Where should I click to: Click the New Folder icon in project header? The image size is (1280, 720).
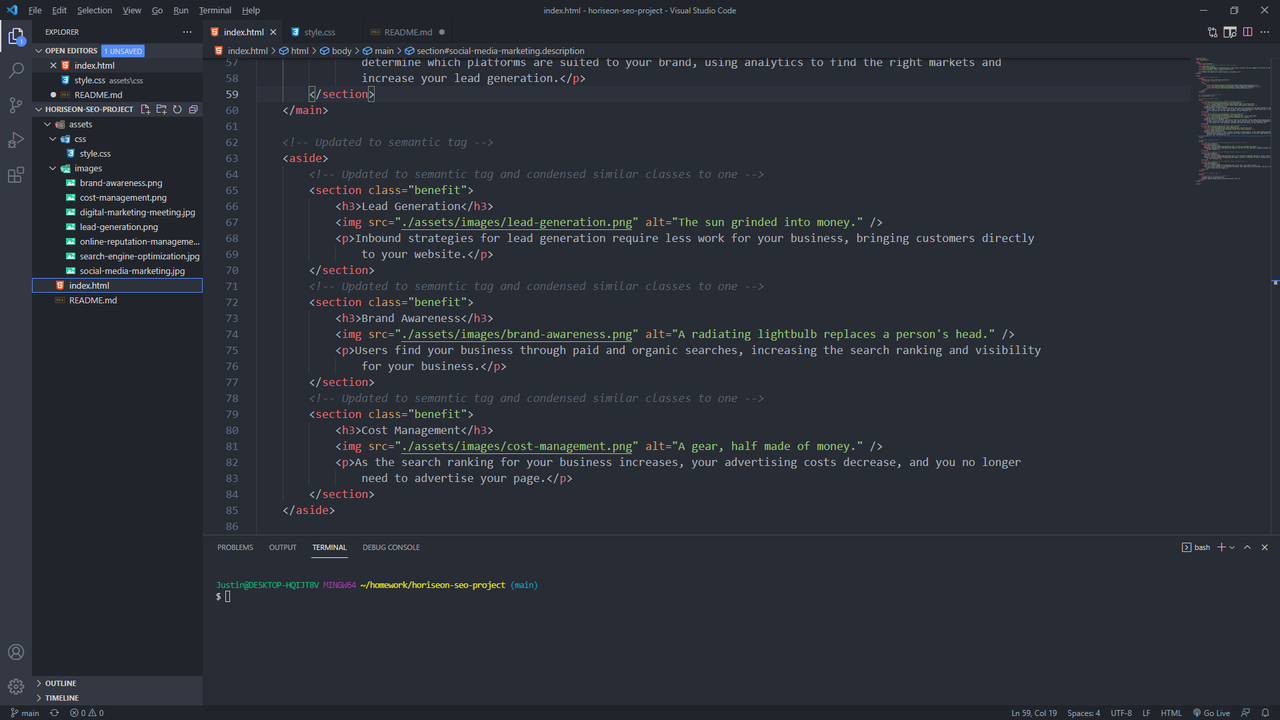(161, 109)
